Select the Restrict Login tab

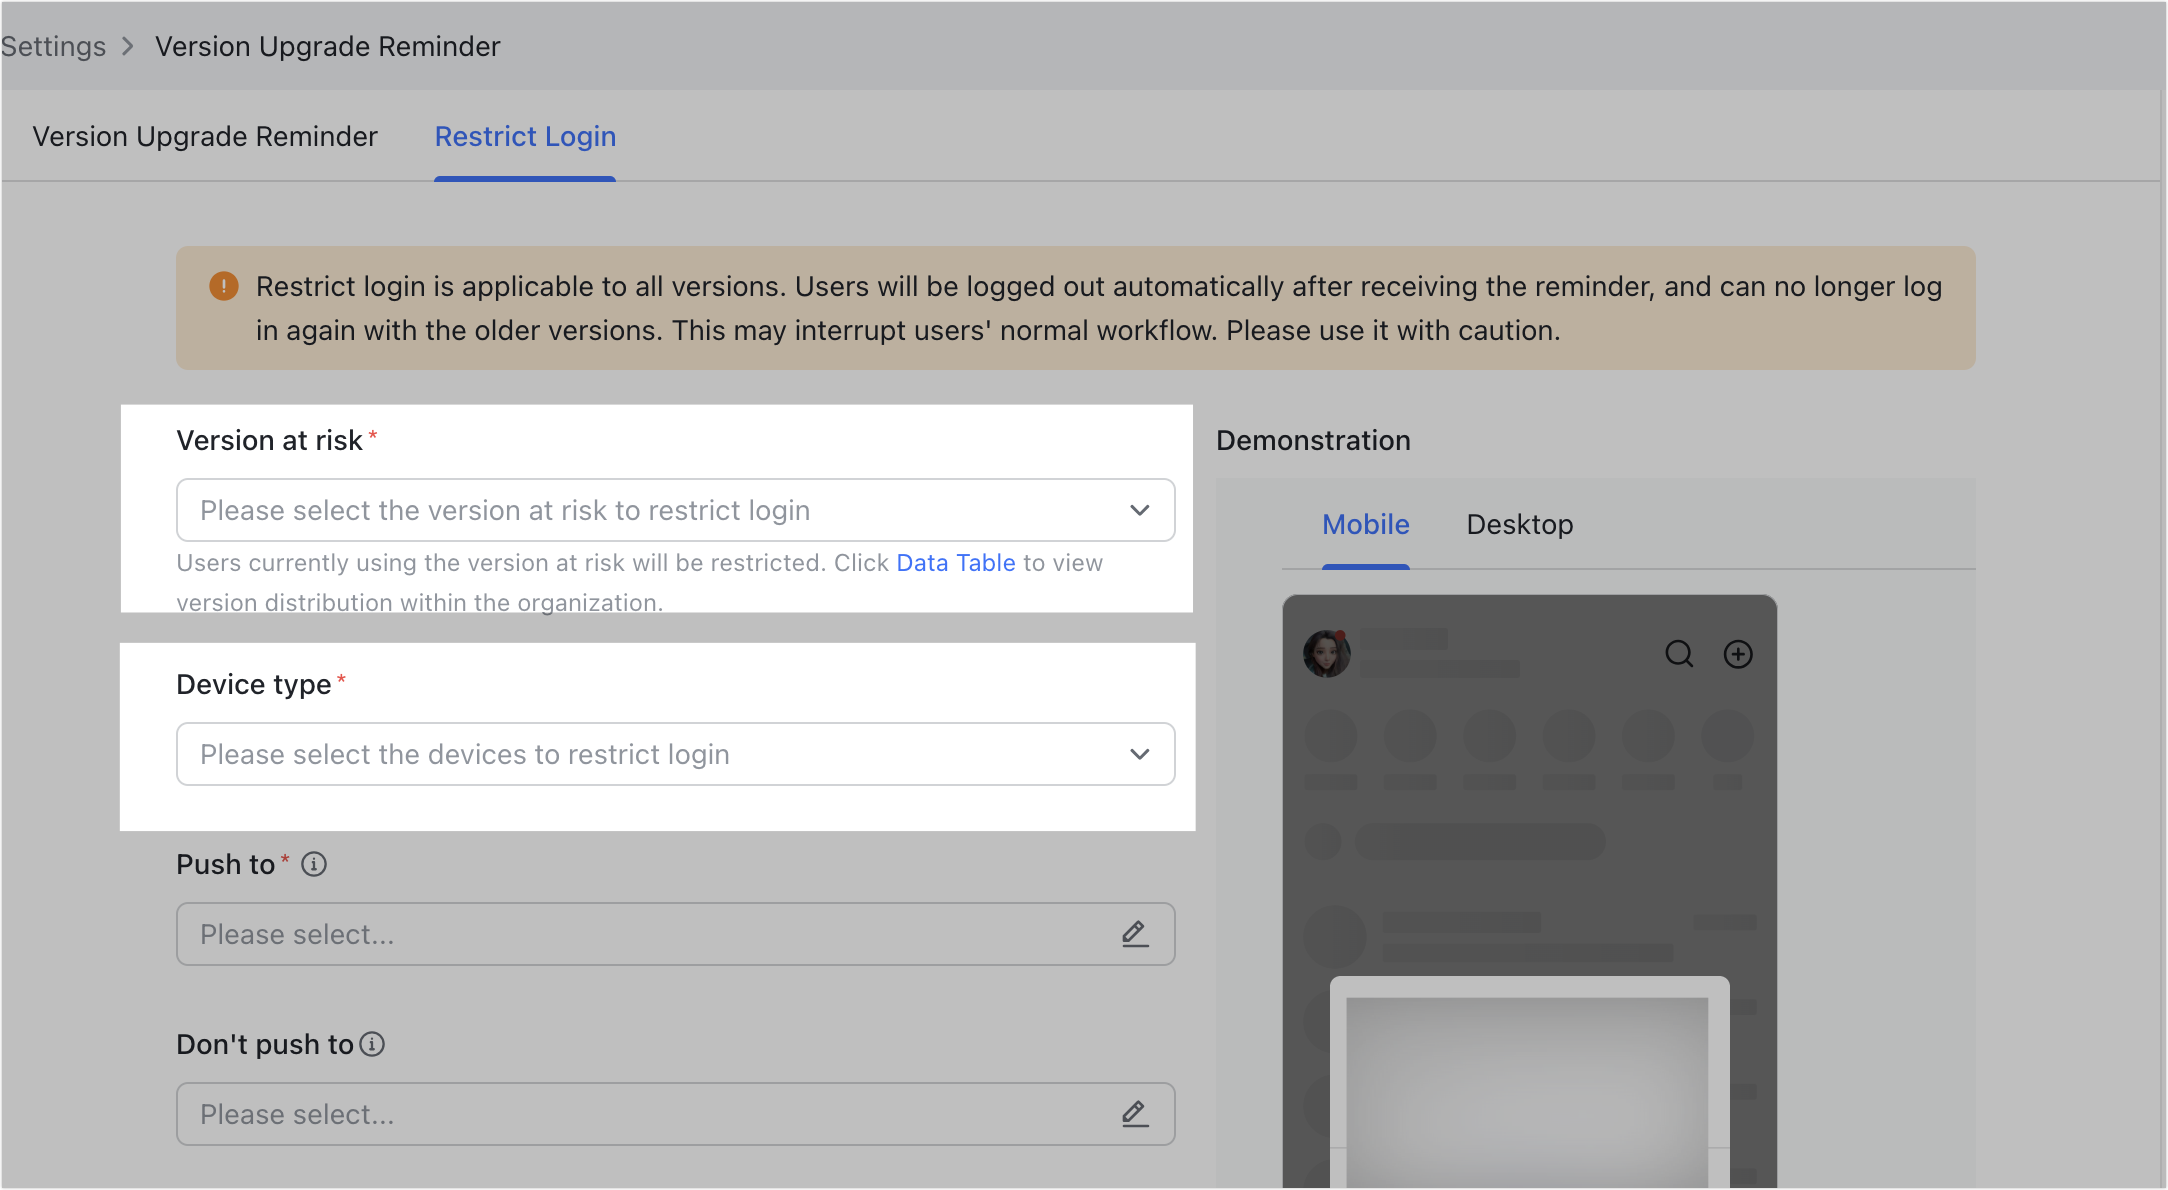524,136
